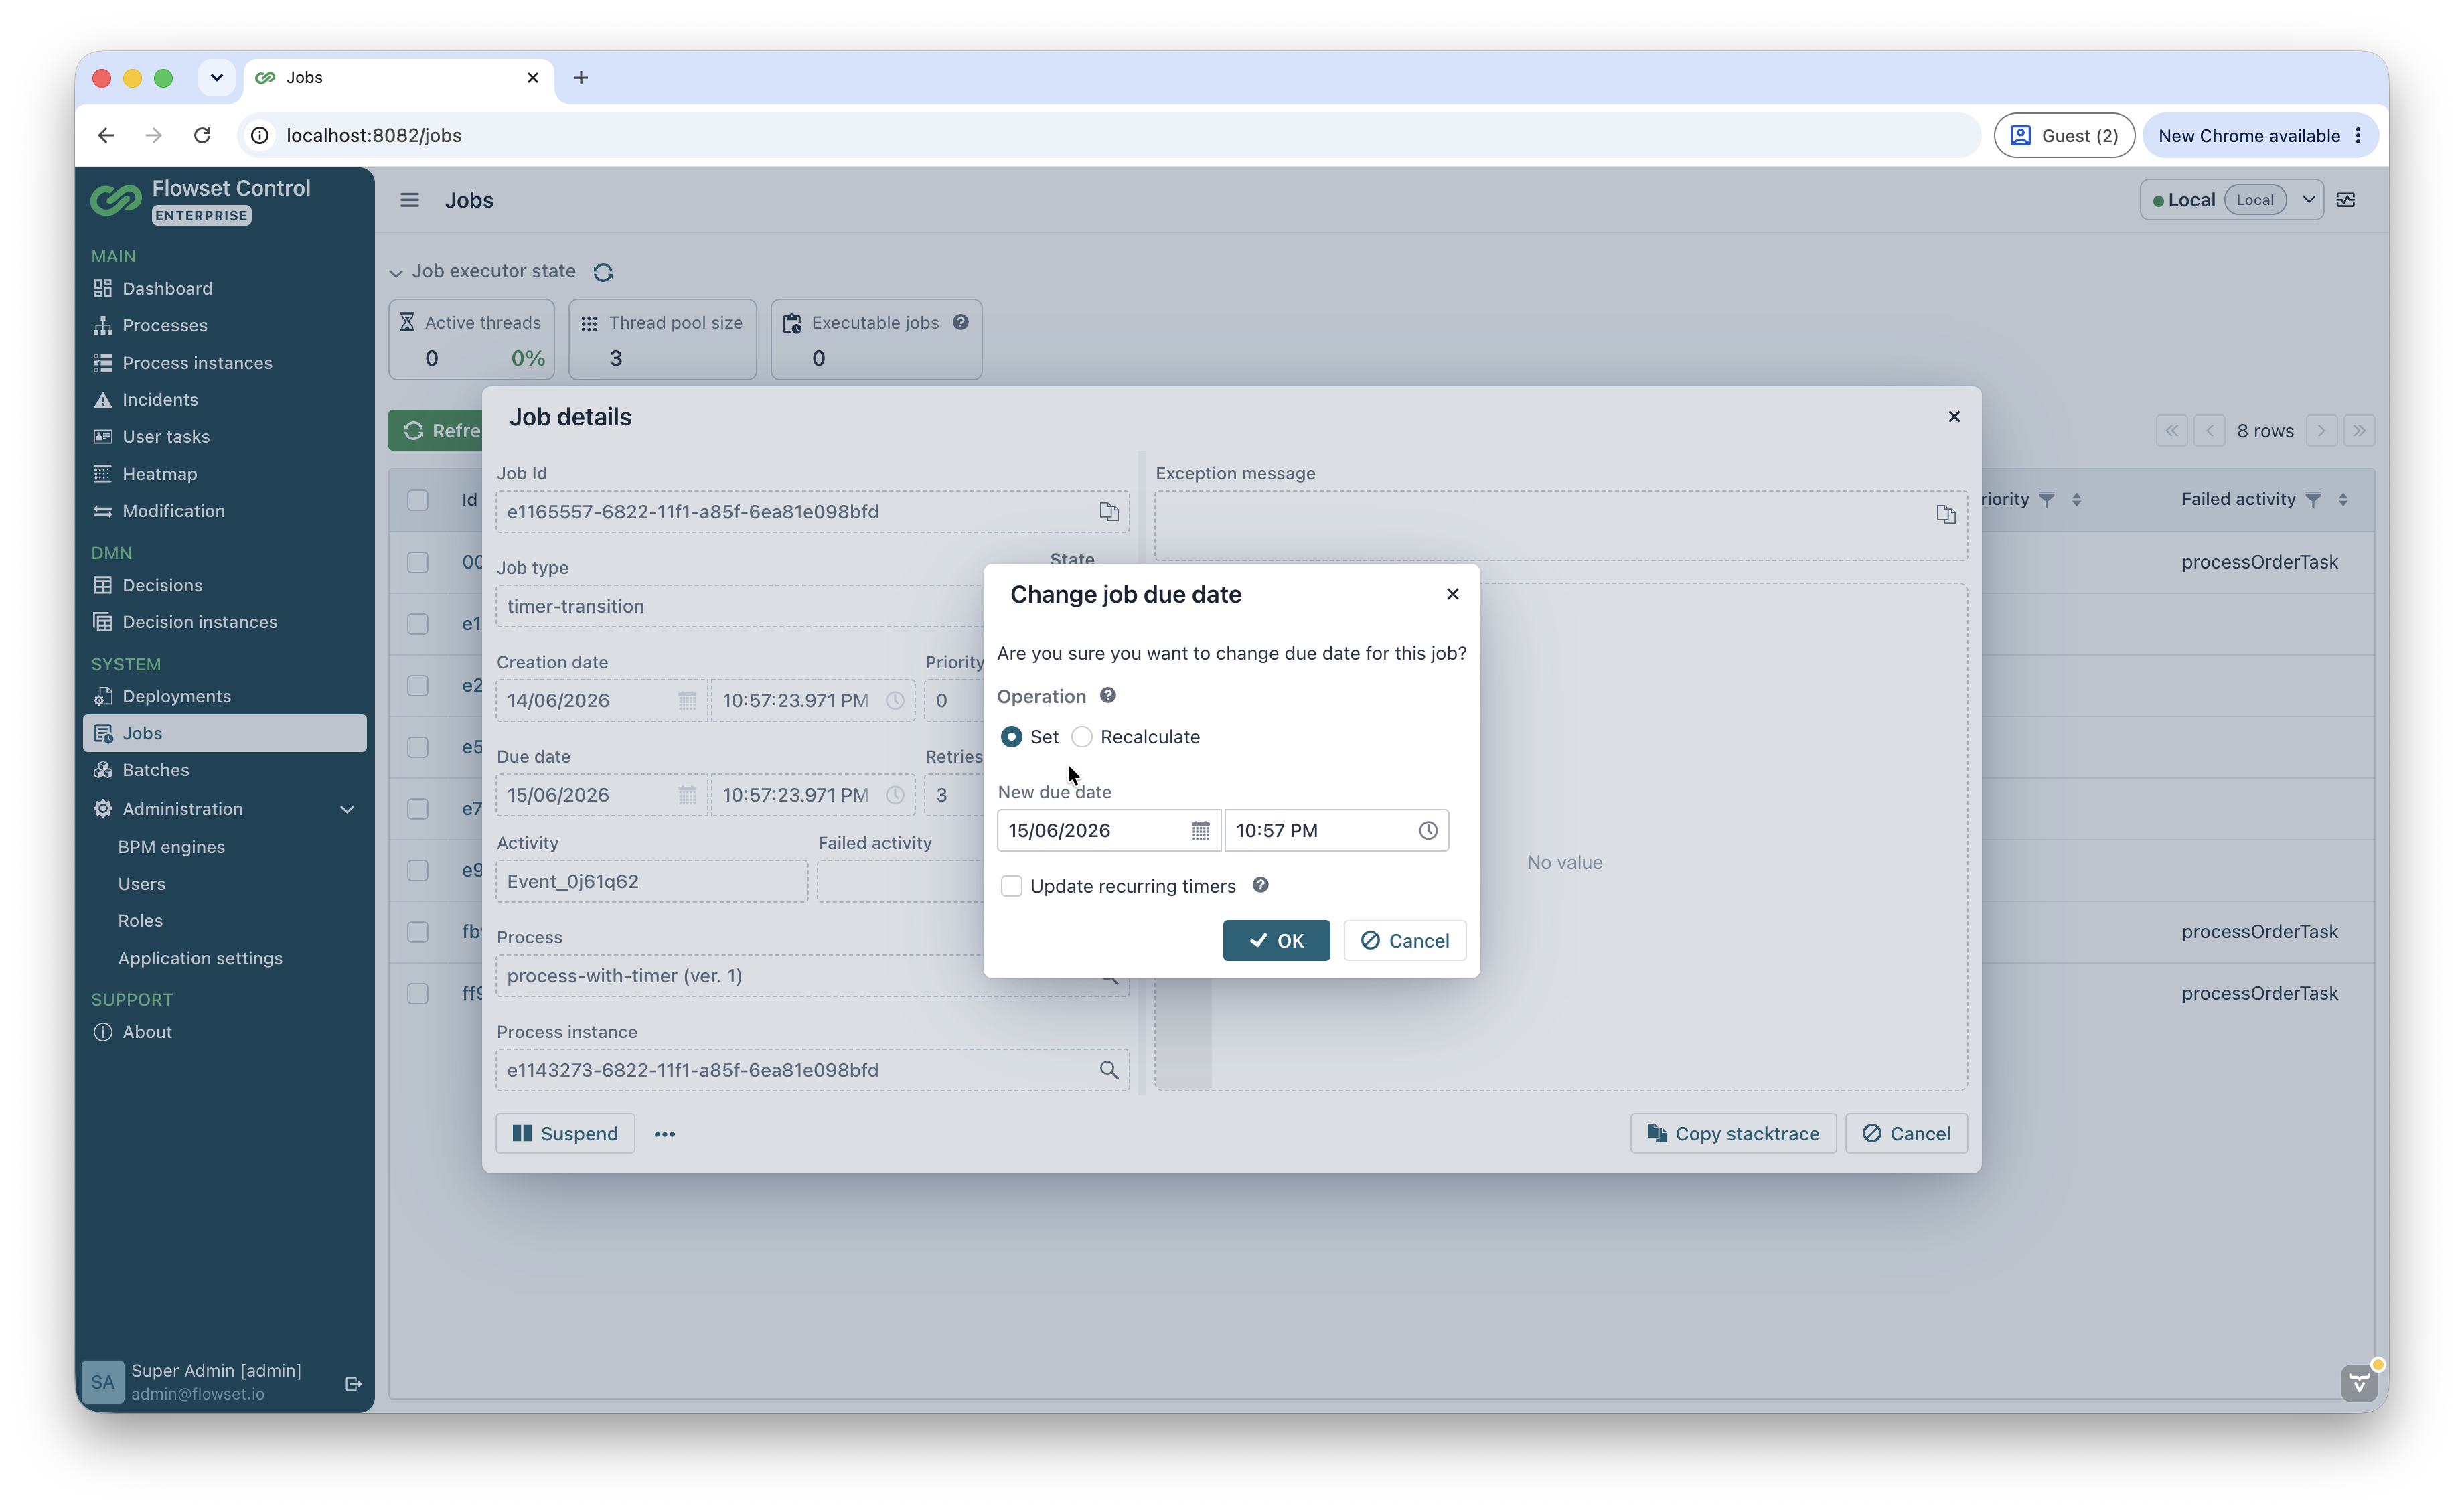Check the job row checkbox starting with e1
Viewport: 2464px width, 1512px height.
tap(417, 624)
